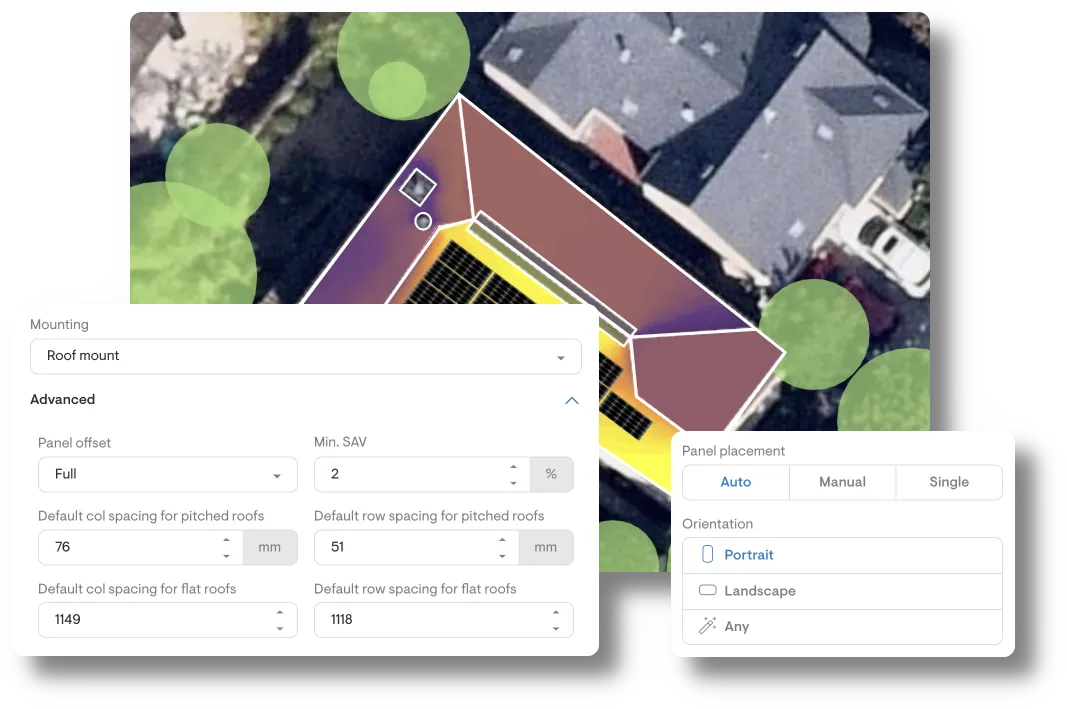1067x709 pixels.
Task: Increase pitched roof row spacing value
Action: point(502,540)
